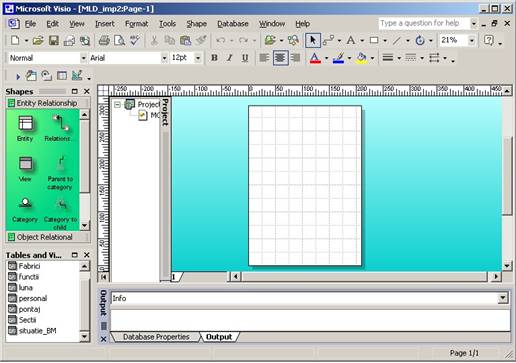The height and width of the screenshot is (363, 516).
Task: Toggle Bold formatting
Action: pos(214,58)
